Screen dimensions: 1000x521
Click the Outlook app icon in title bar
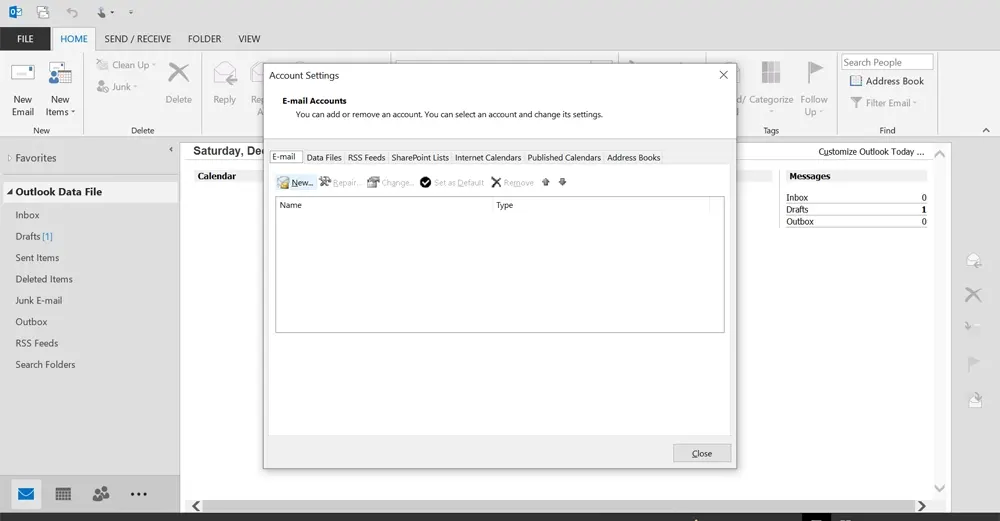pyautogui.click(x=15, y=11)
